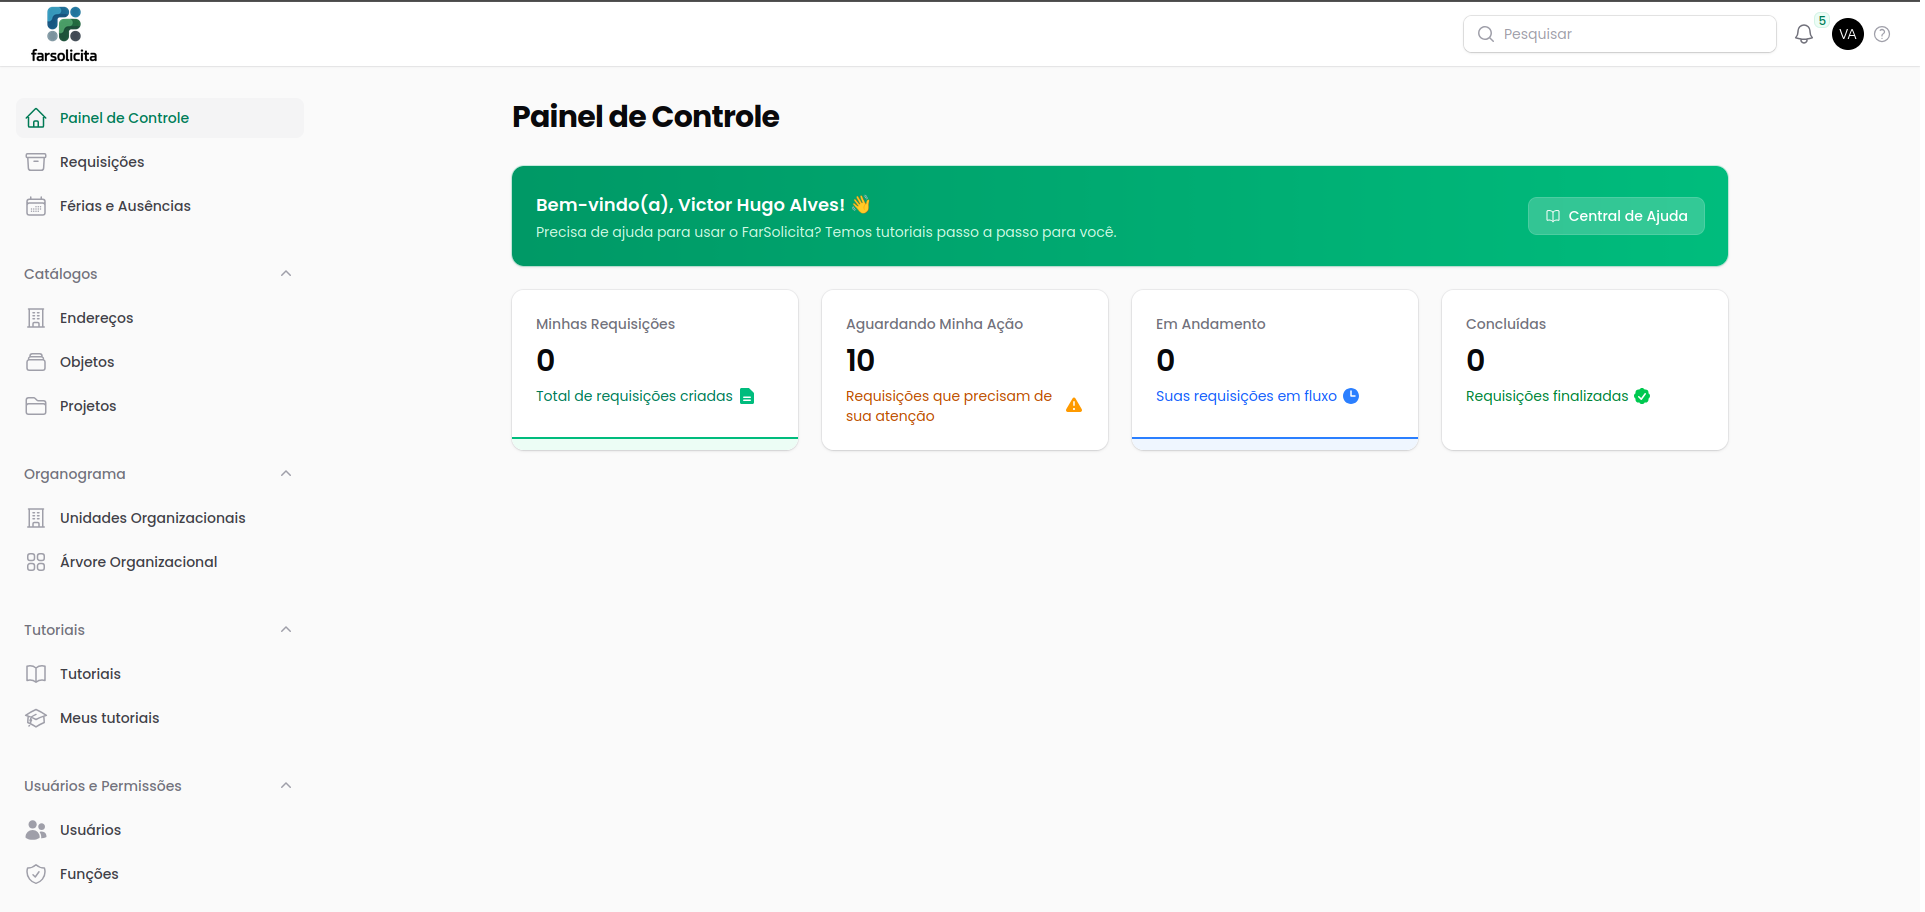Click the Árvore Organizacional grid icon

[x=36, y=562]
